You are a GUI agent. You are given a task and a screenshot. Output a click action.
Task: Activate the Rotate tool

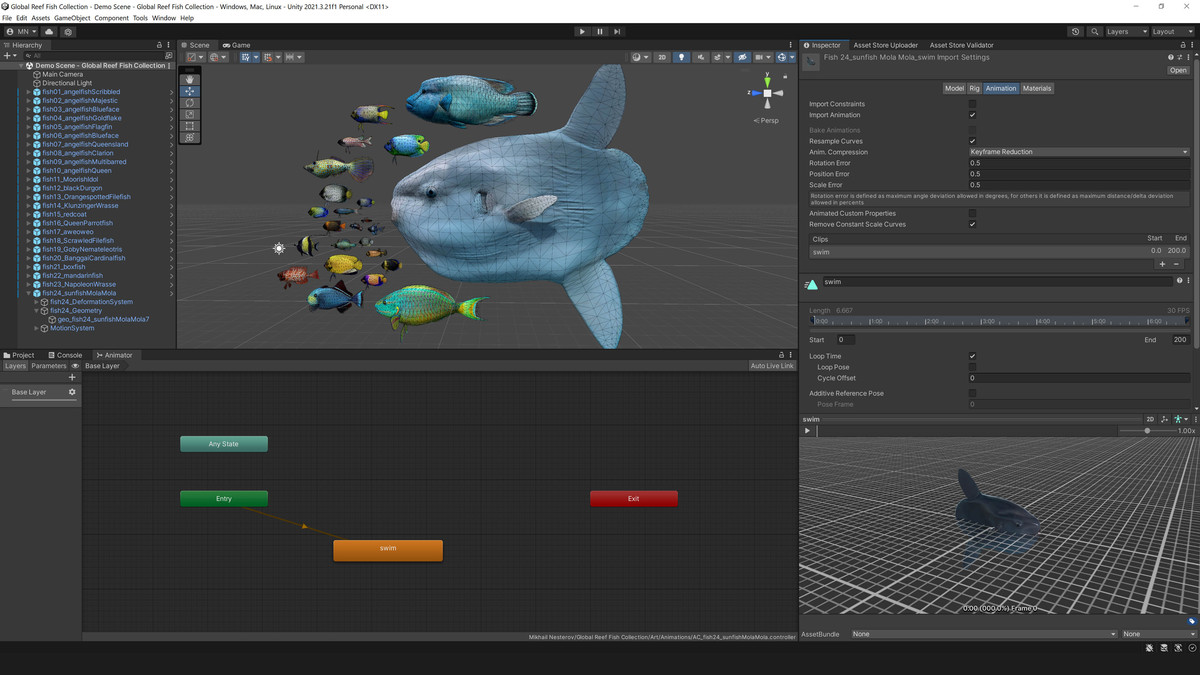click(190, 103)
